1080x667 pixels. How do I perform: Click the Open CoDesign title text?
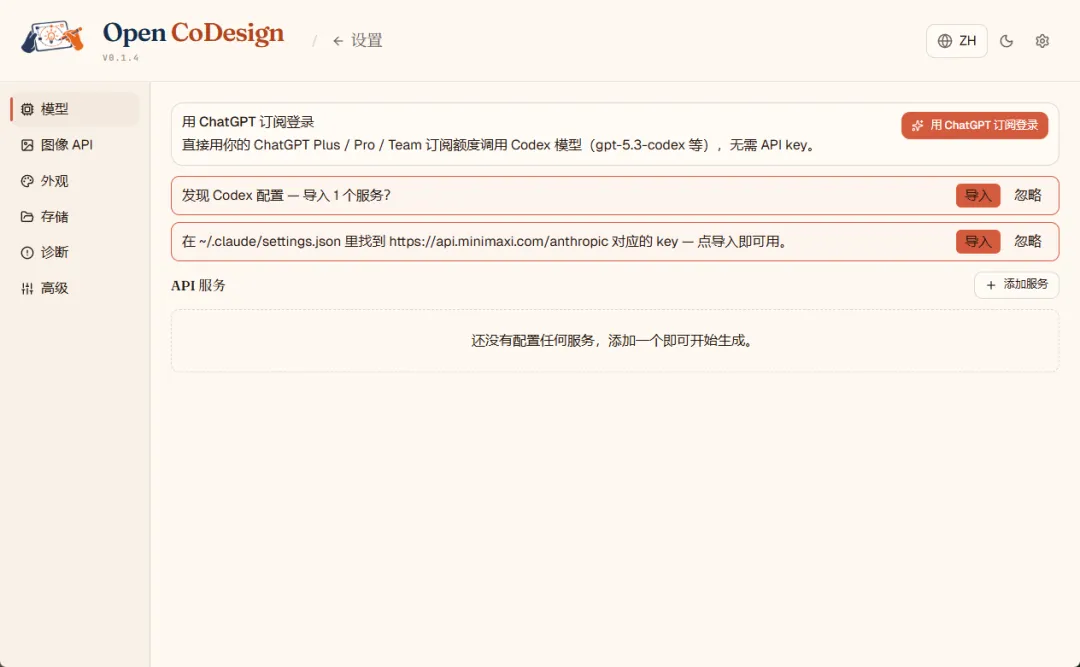pyautogui.click(x=194, y=34)
